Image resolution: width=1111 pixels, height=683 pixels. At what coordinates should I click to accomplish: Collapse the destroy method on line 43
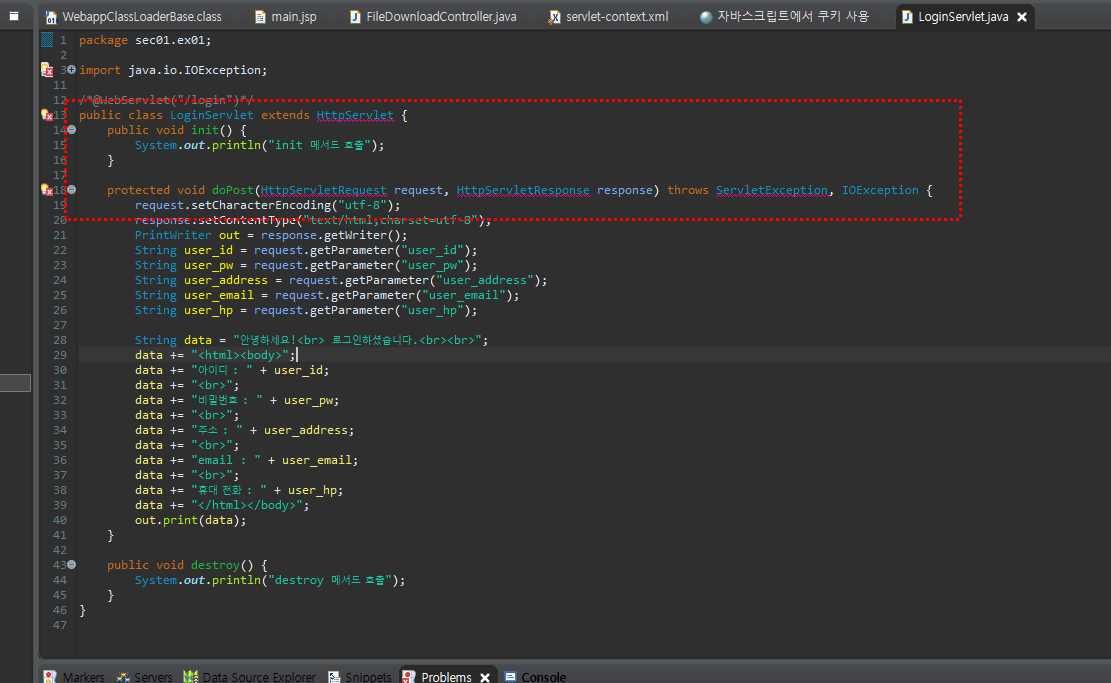pyautogui.click(x=72, y=565)
